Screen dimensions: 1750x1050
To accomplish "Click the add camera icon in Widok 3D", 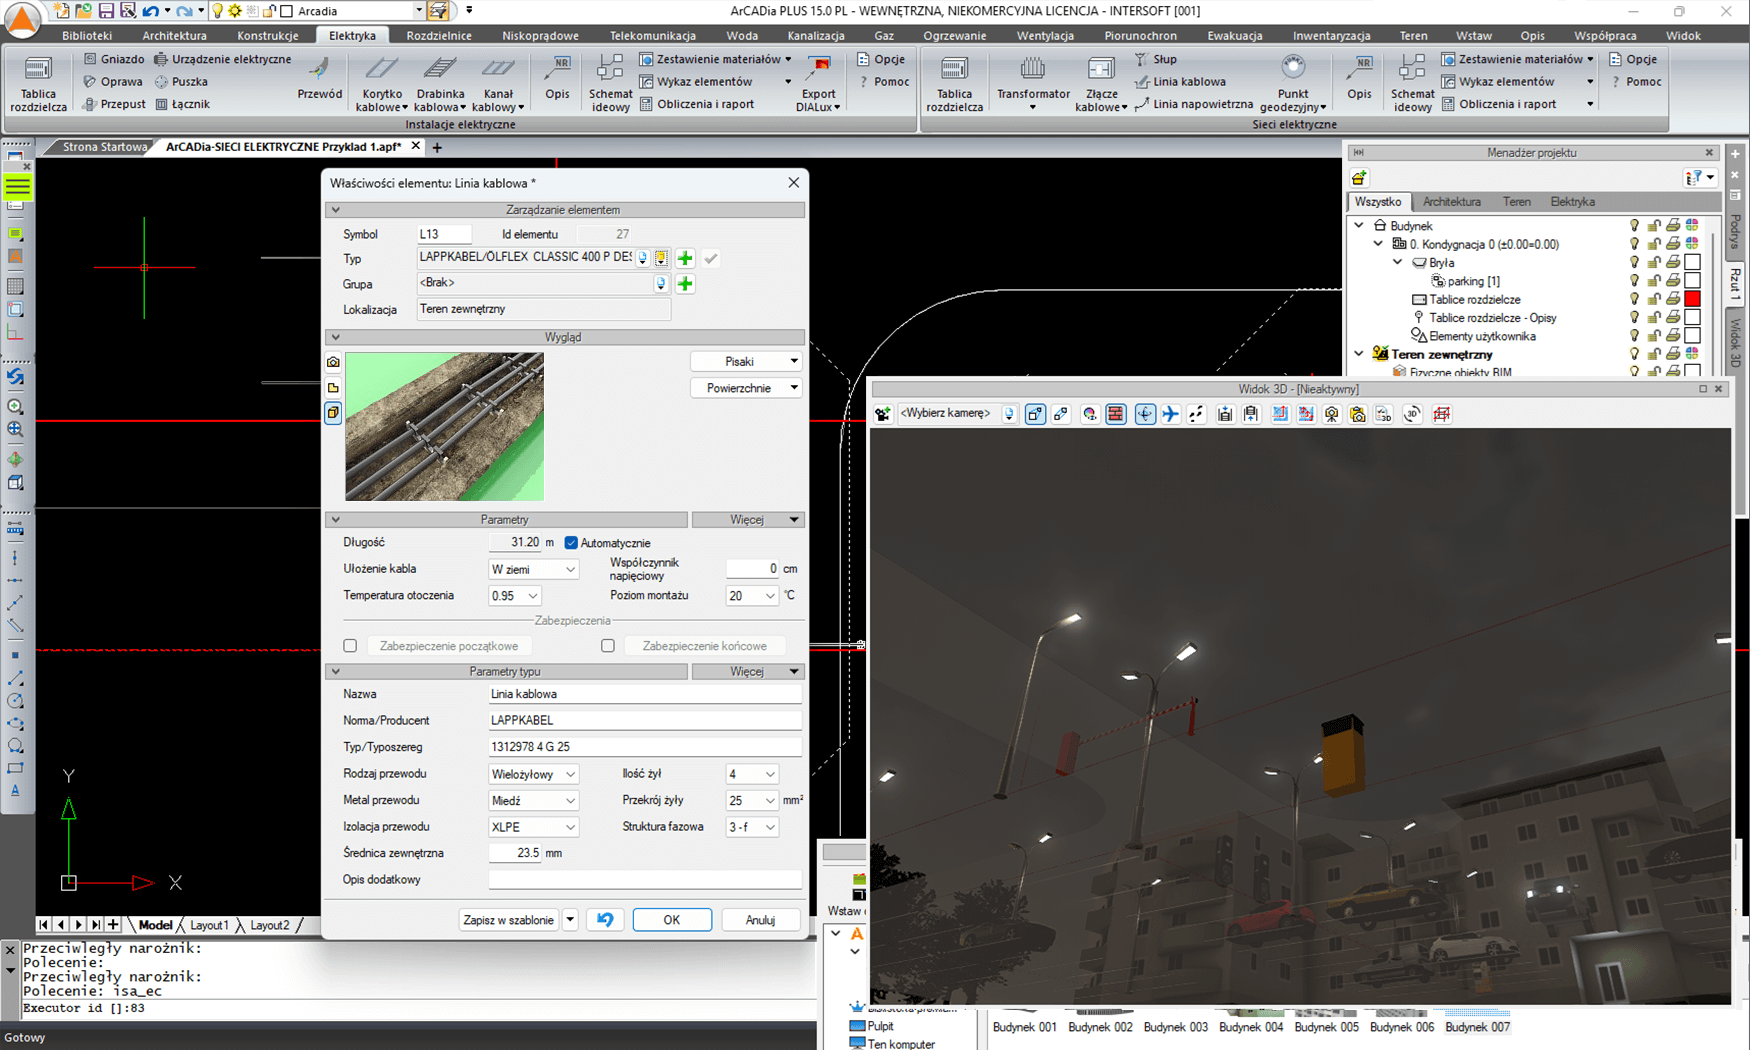I will click(883, 414).
